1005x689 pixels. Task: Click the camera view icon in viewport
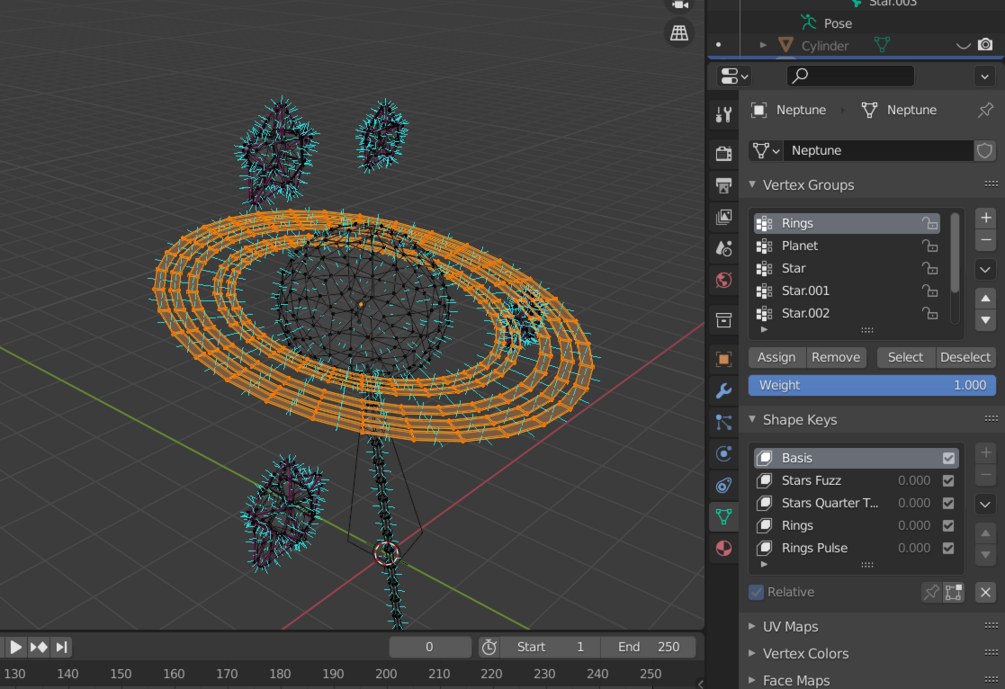click(x=679, y=5)
